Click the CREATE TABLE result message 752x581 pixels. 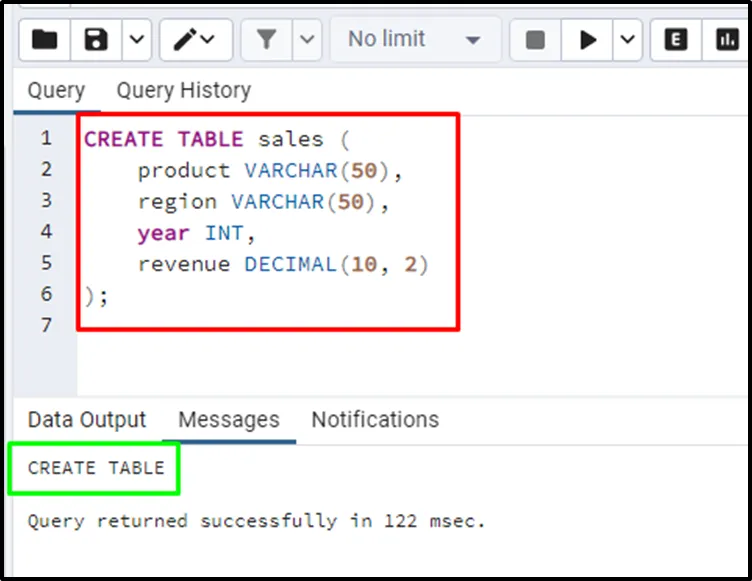[96, 468]
